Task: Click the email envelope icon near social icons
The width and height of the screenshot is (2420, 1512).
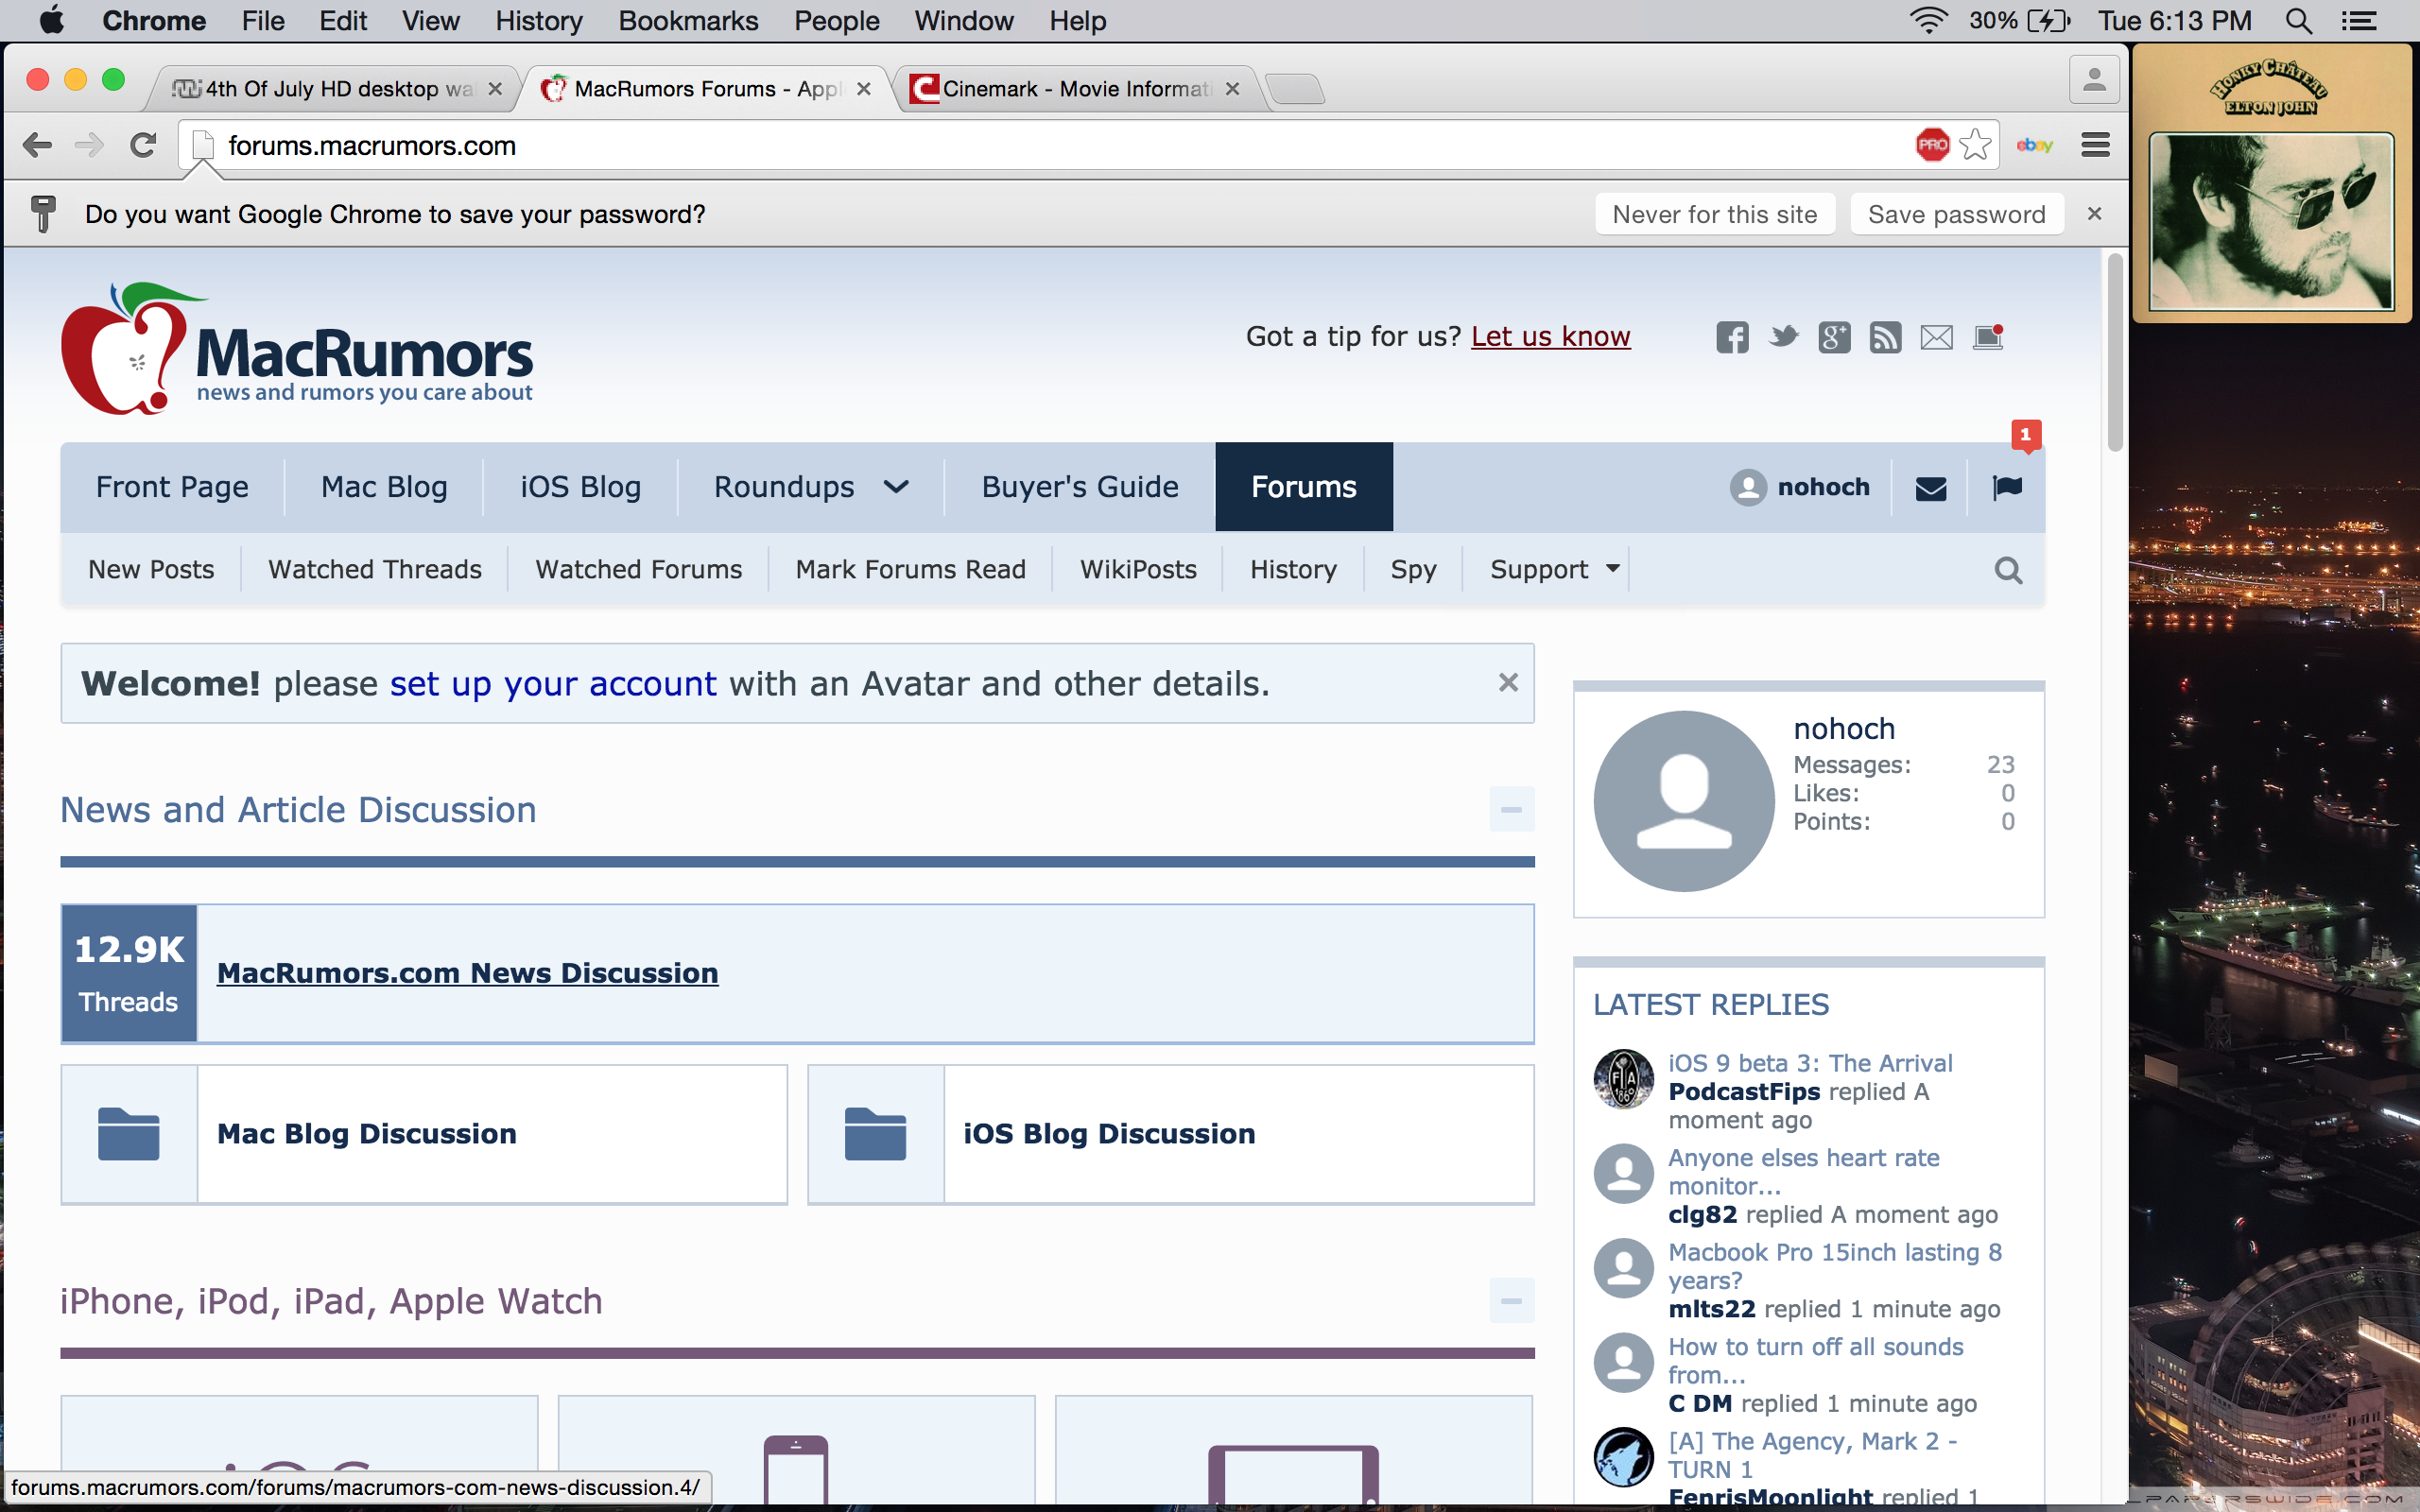Action: (x=1936, y=338)
